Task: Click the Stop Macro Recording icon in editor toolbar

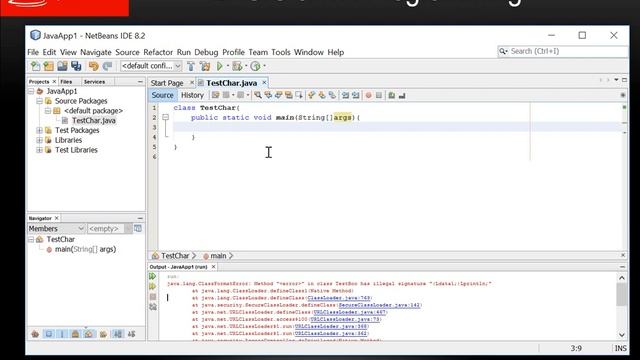Action: coord(379,95)
